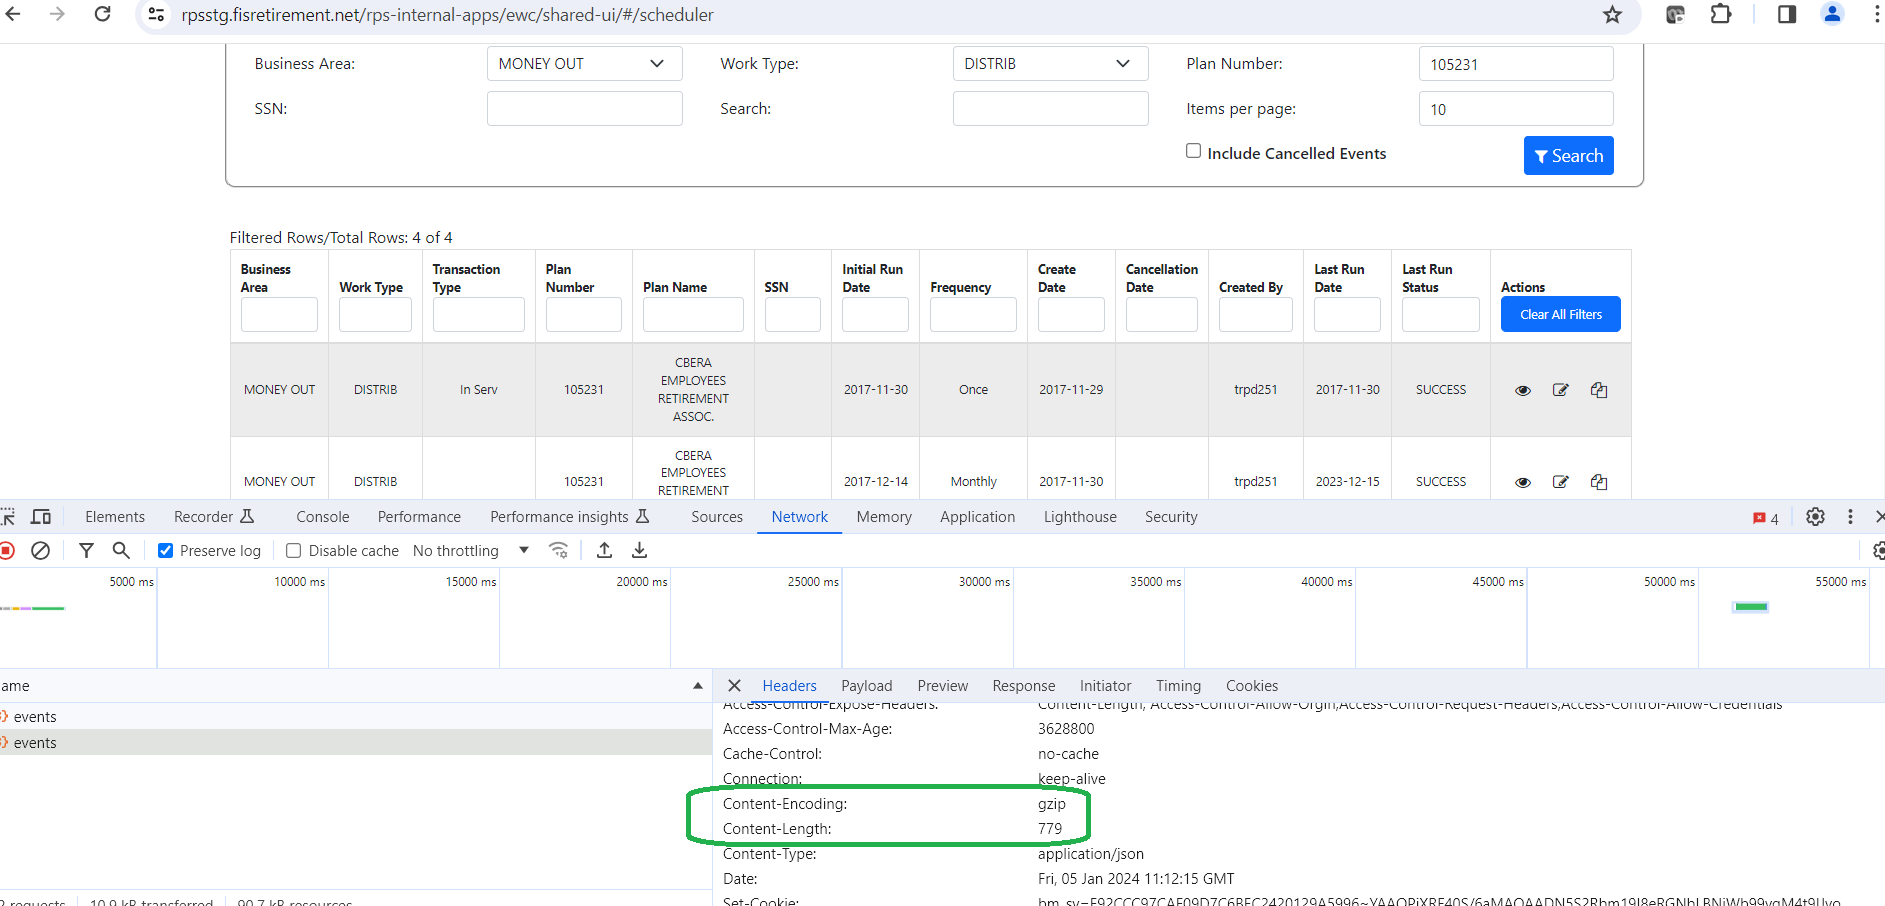Open DevTools settings gear
Image resolution: width=1885 pixels, height=906 pixels.
tap(1815, 516)
